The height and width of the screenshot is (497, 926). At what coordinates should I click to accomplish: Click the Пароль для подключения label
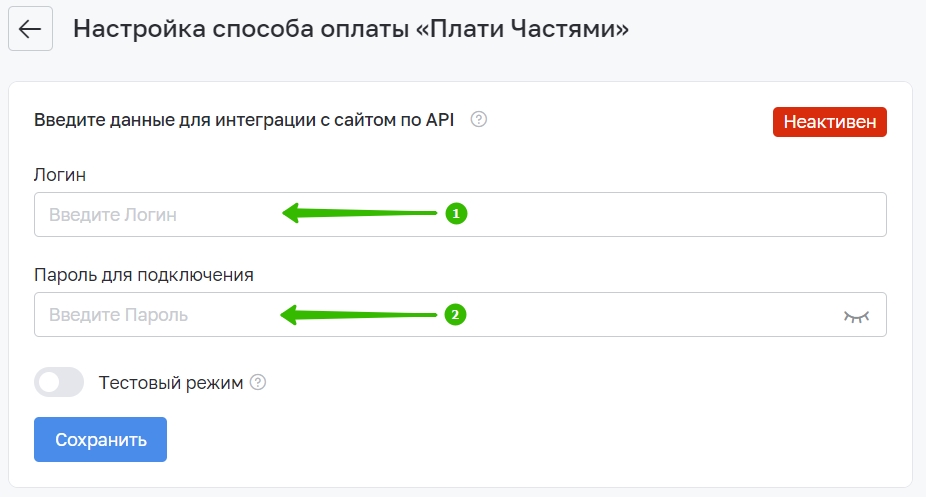click(x=144, y=274)
